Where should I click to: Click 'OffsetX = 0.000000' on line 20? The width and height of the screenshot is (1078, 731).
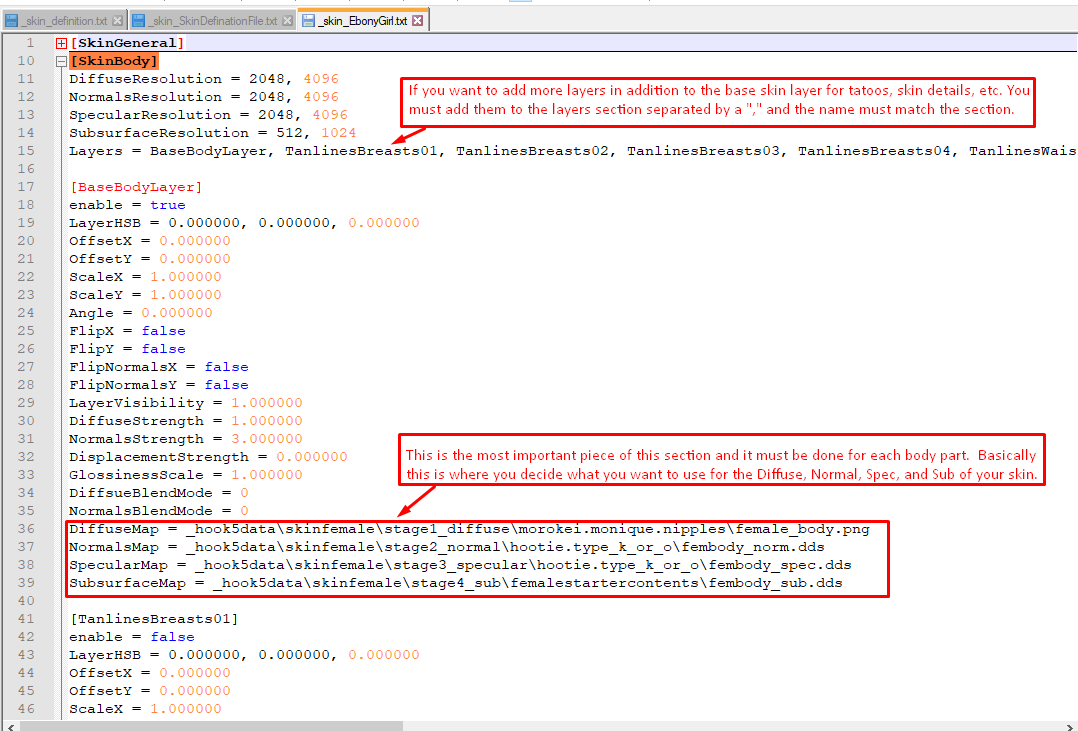[x=150, y=241]
